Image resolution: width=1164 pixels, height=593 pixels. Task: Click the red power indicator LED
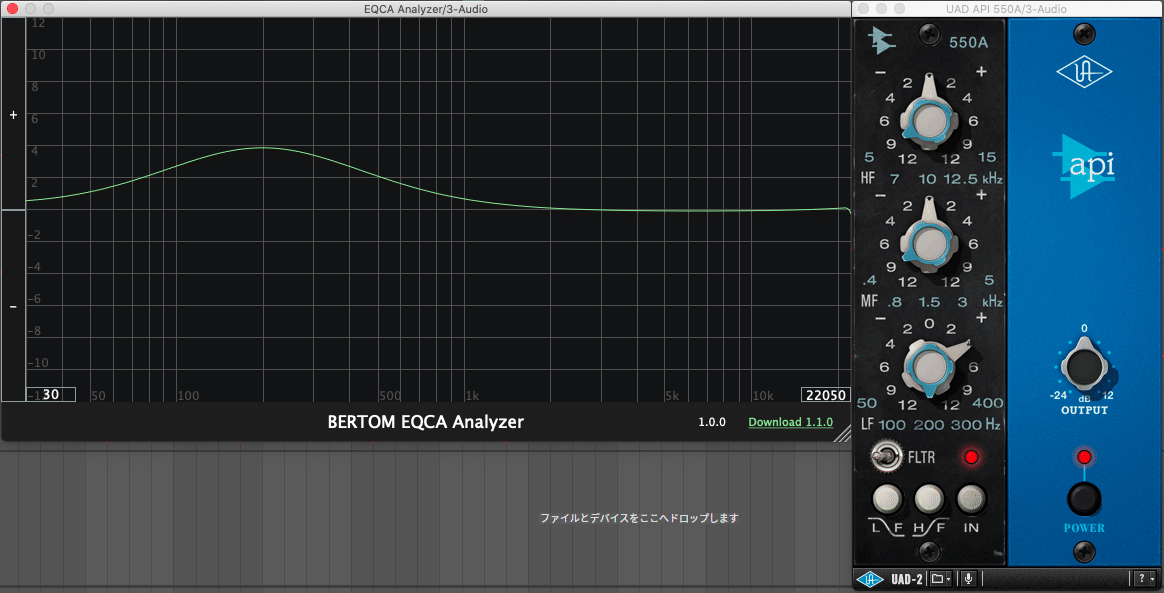(x=1084, y=456)
